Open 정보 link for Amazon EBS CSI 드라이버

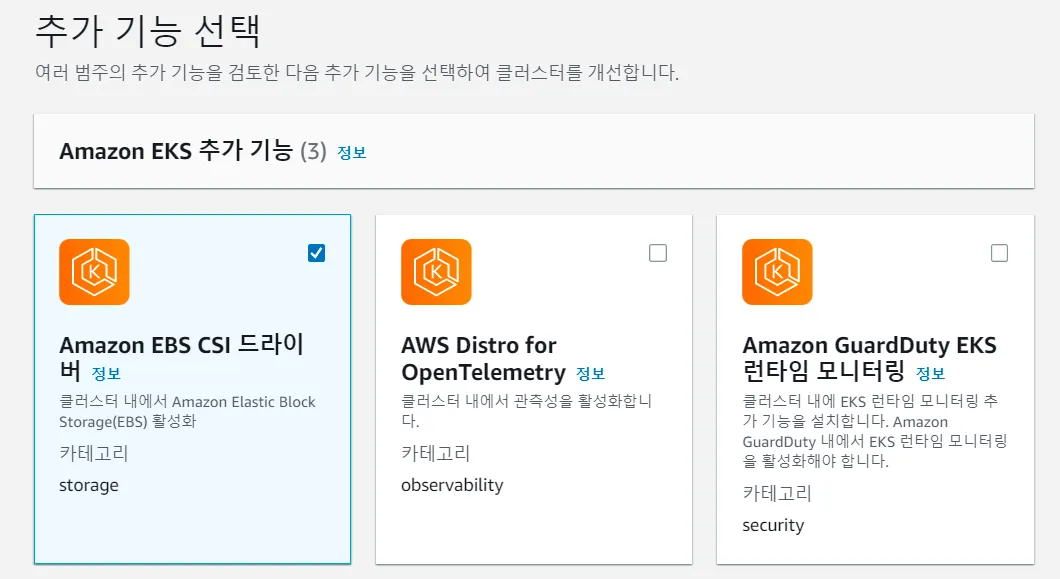[106, 374]
